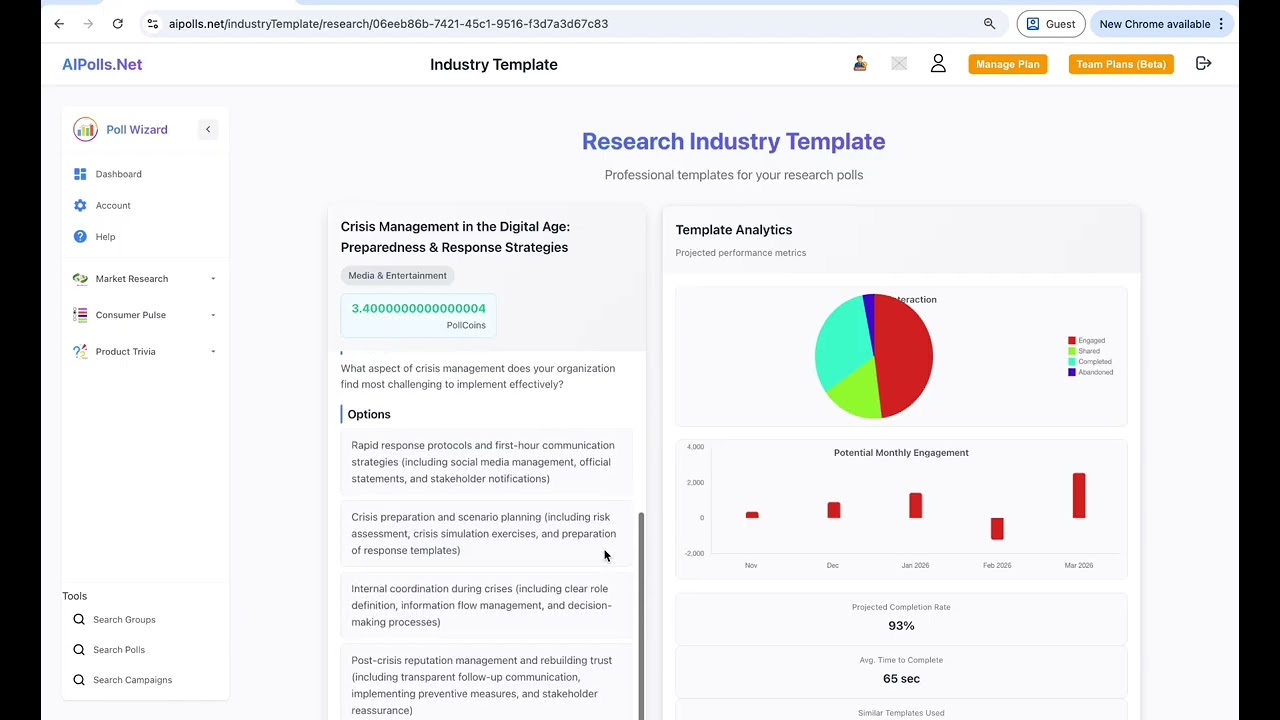
Task: Click the Consumer Pulse icon
Action: coord(80,315)
